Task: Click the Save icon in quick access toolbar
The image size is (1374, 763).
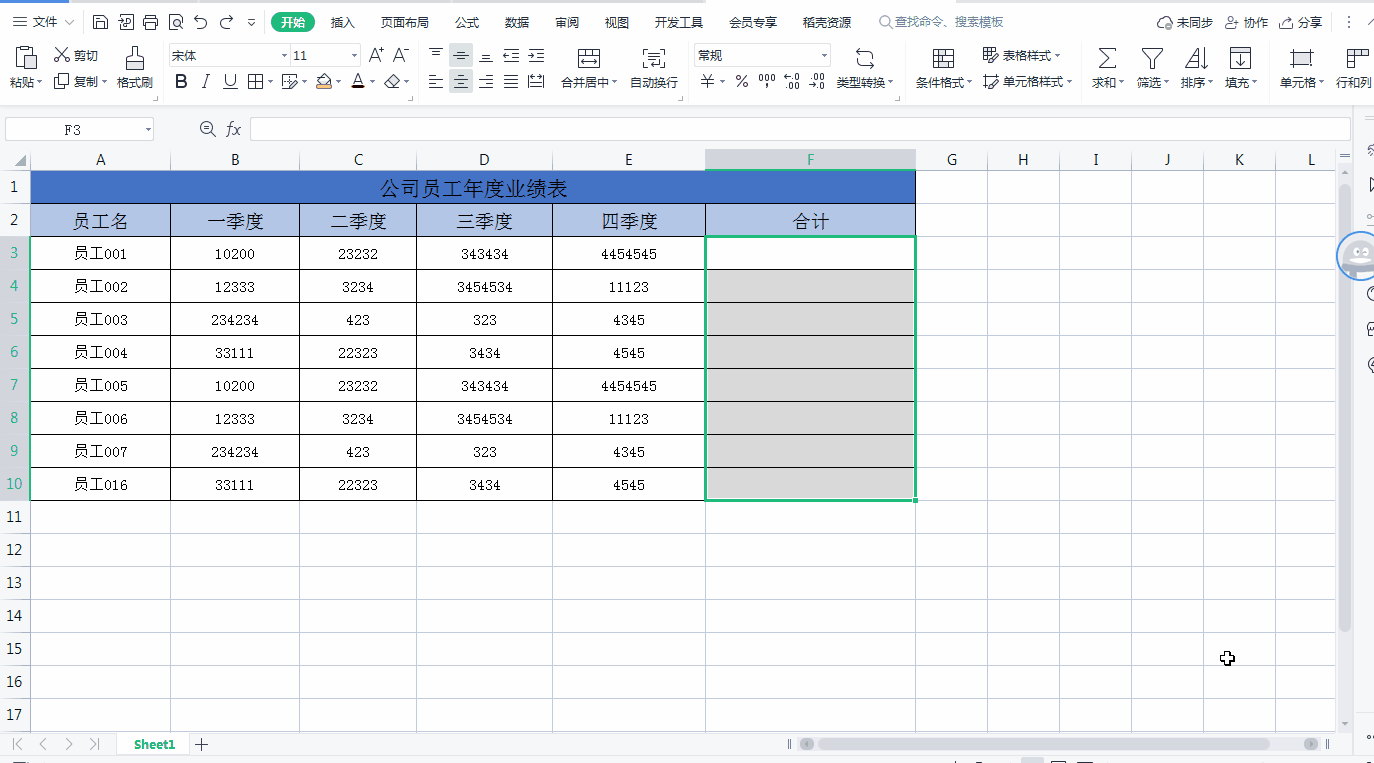Action: [100, 22]
